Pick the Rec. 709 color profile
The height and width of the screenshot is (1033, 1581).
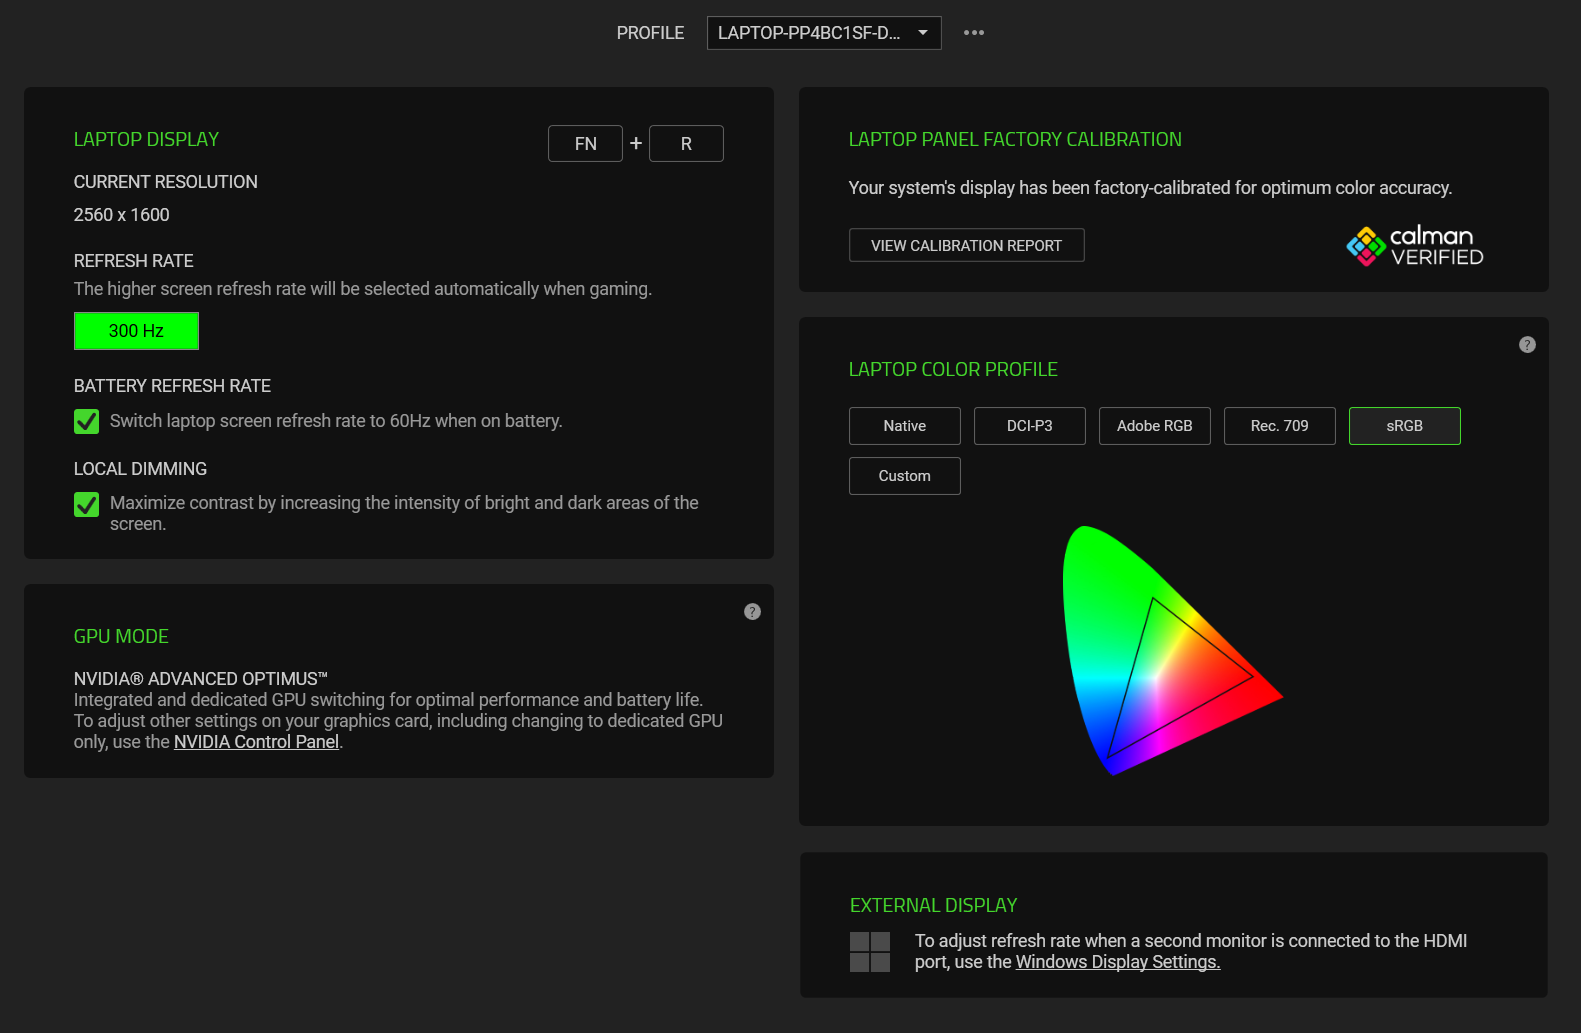[x=1279, y=426]
